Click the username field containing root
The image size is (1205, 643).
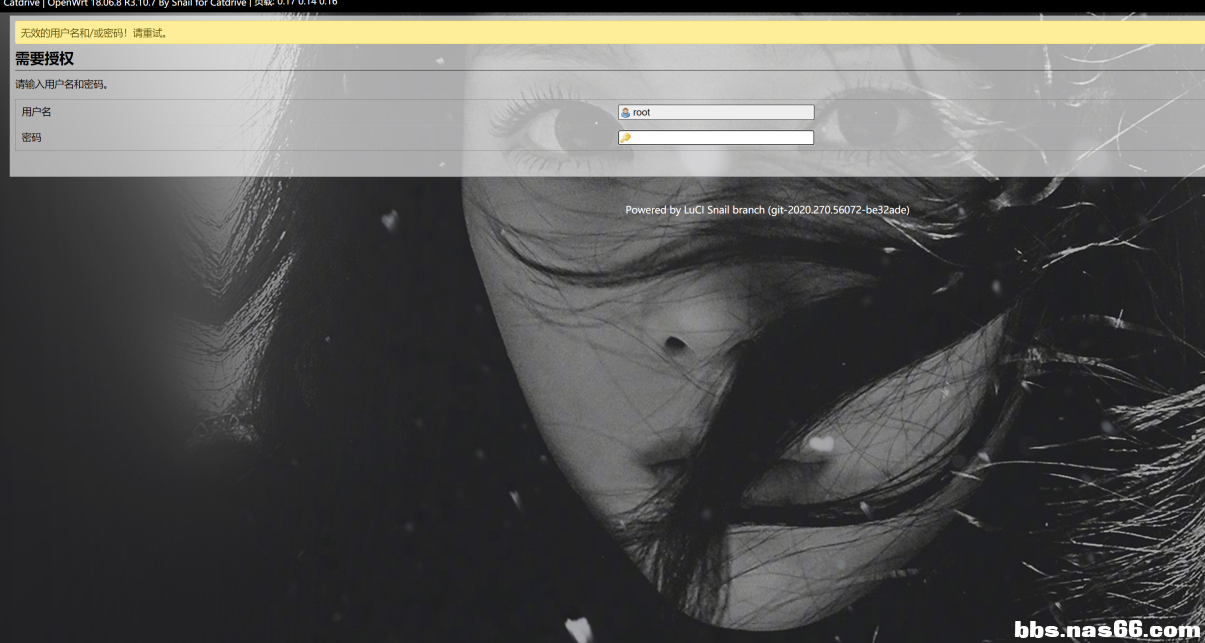(720, 113)
